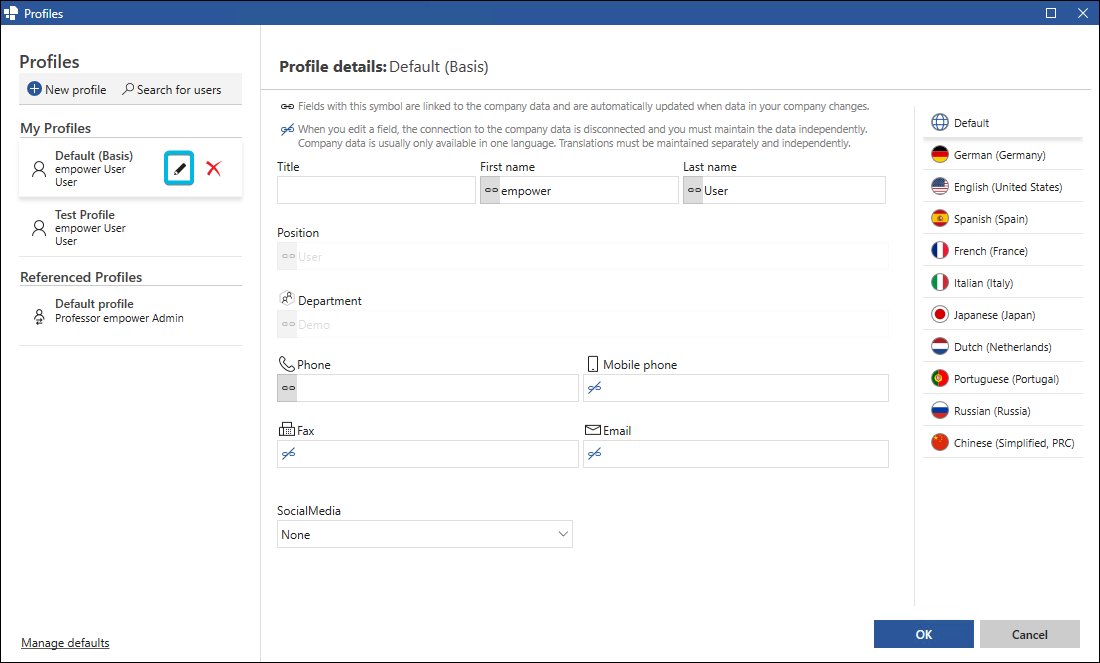1100x663 pixels.
Task: Click into the Fax input field
Action: (x=428, y=454)
